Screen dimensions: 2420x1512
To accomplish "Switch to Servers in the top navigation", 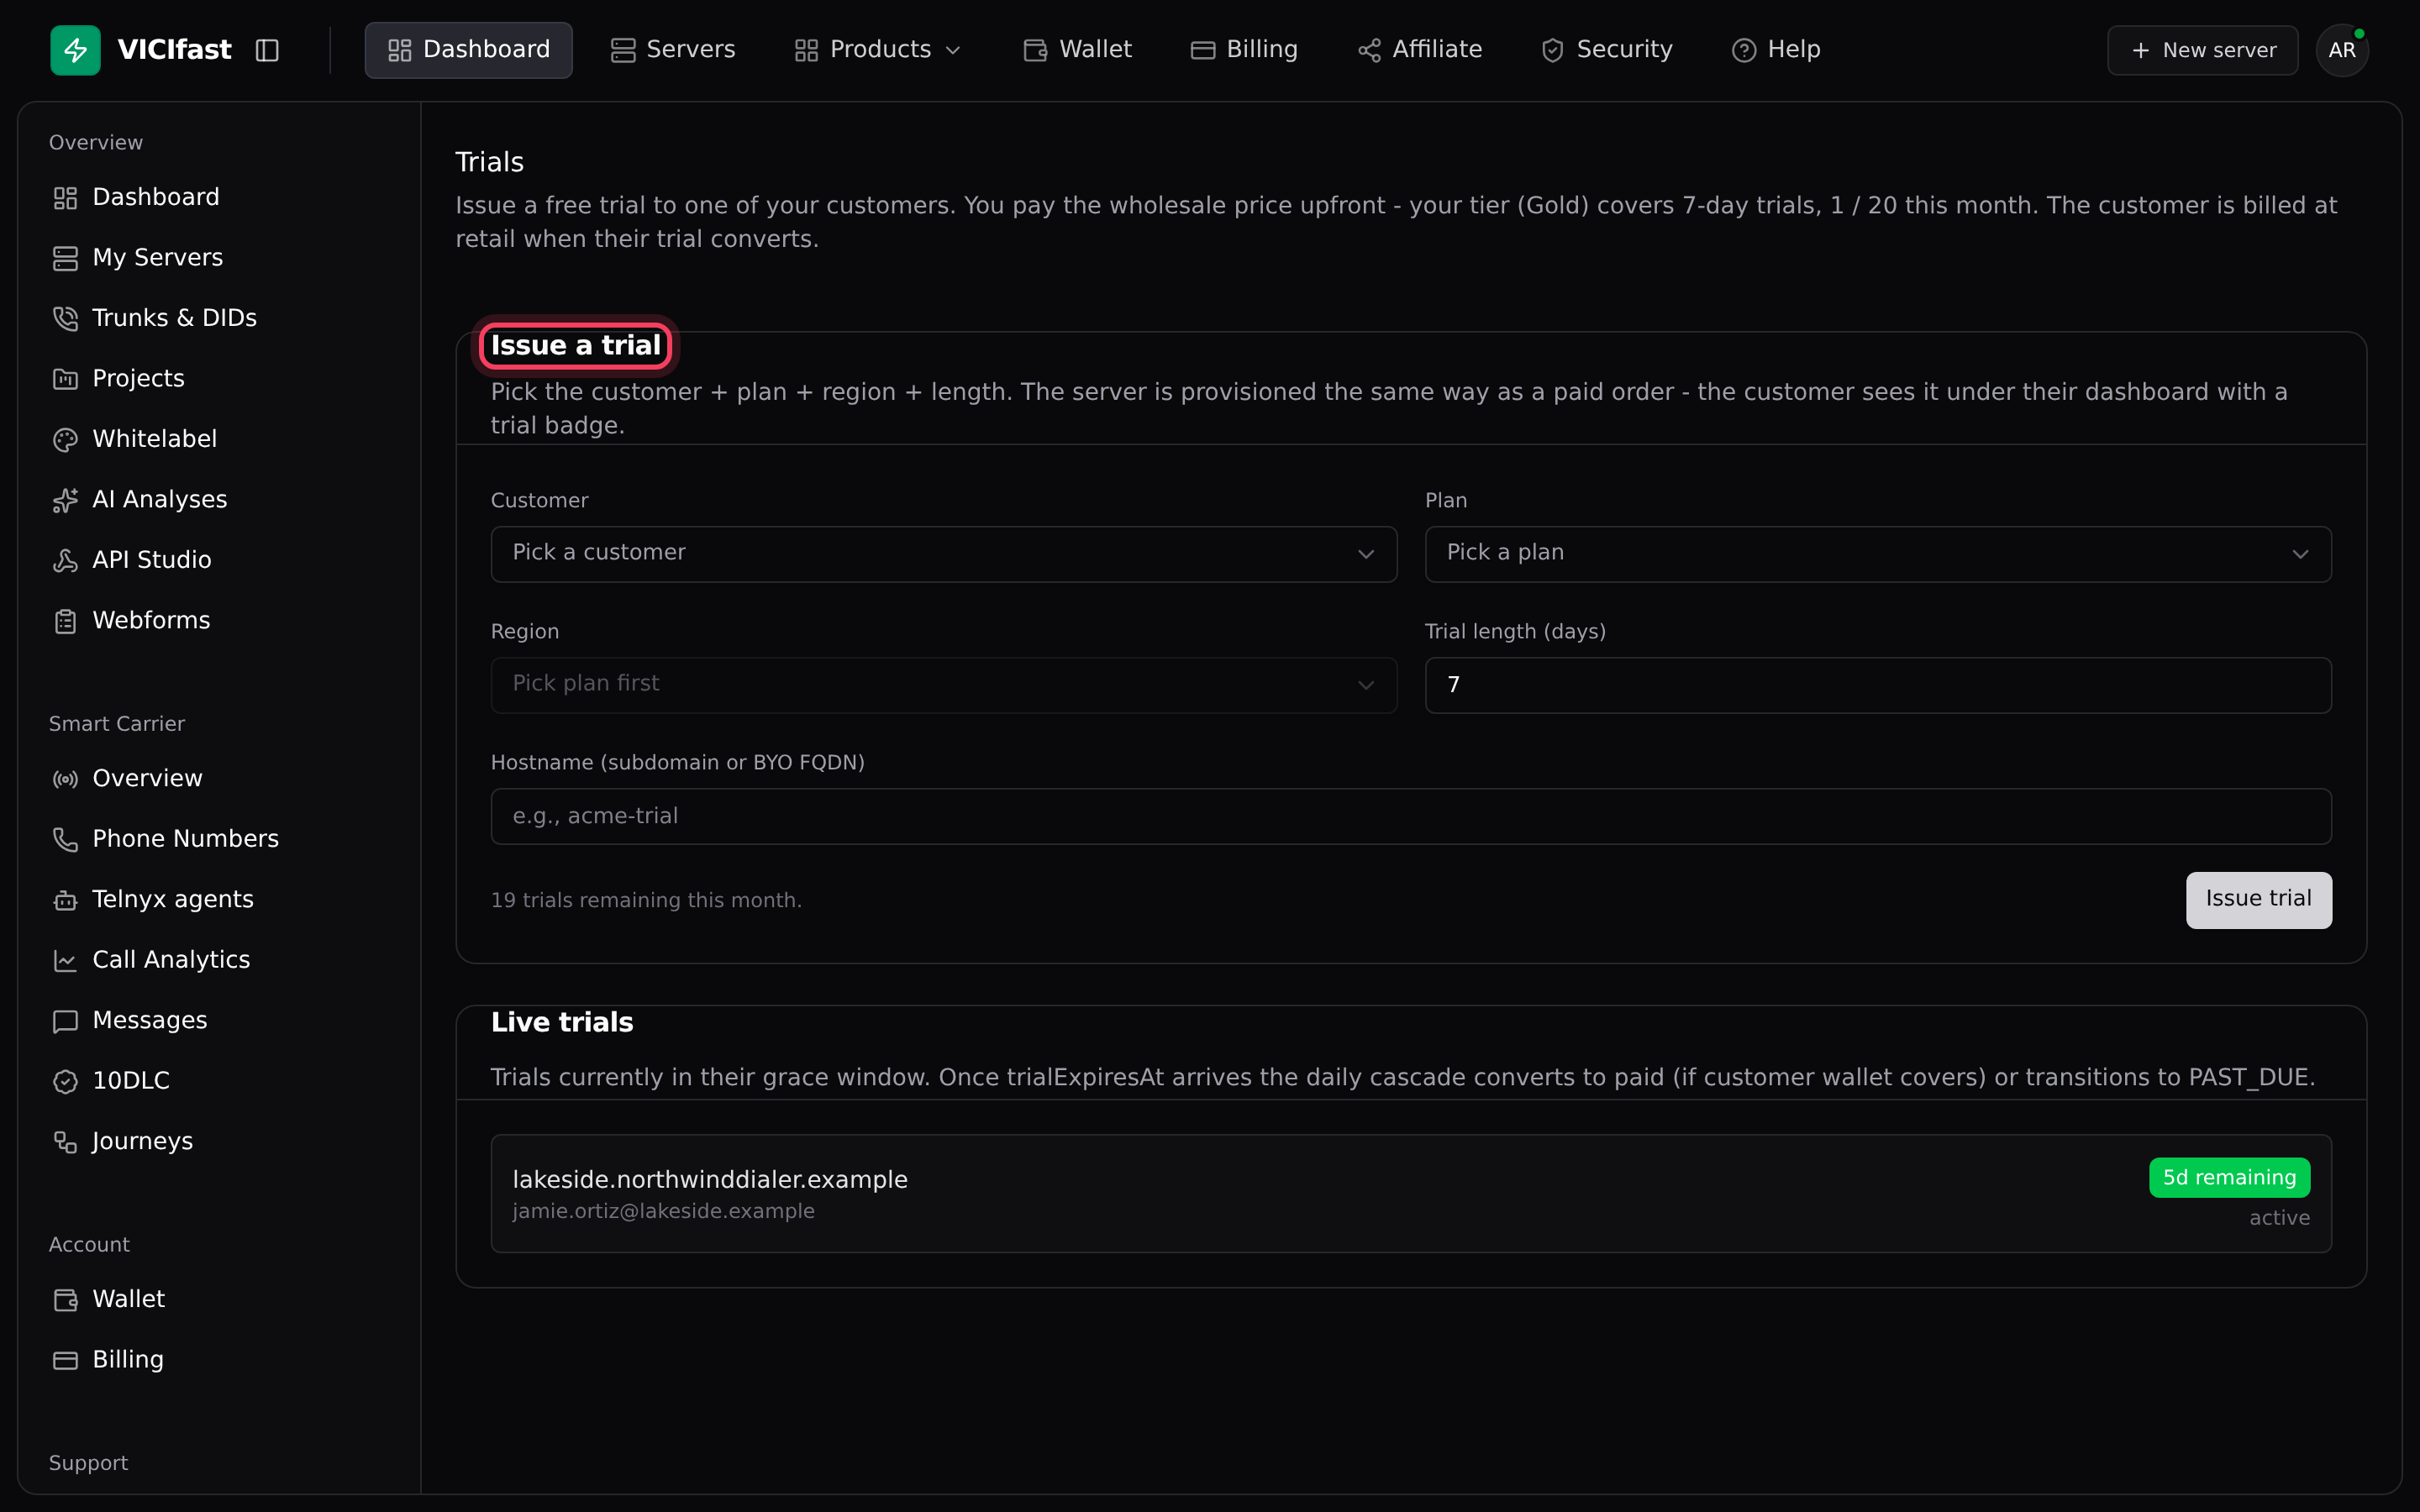I will 673,50.
